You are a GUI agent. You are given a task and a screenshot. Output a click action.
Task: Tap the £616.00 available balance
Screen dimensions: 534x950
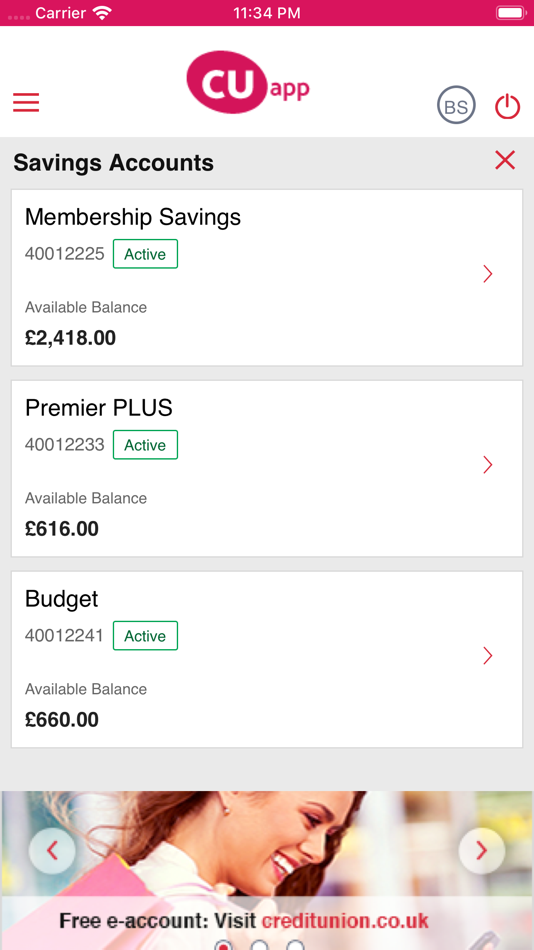pyautogui.click(x=62, y=529)
